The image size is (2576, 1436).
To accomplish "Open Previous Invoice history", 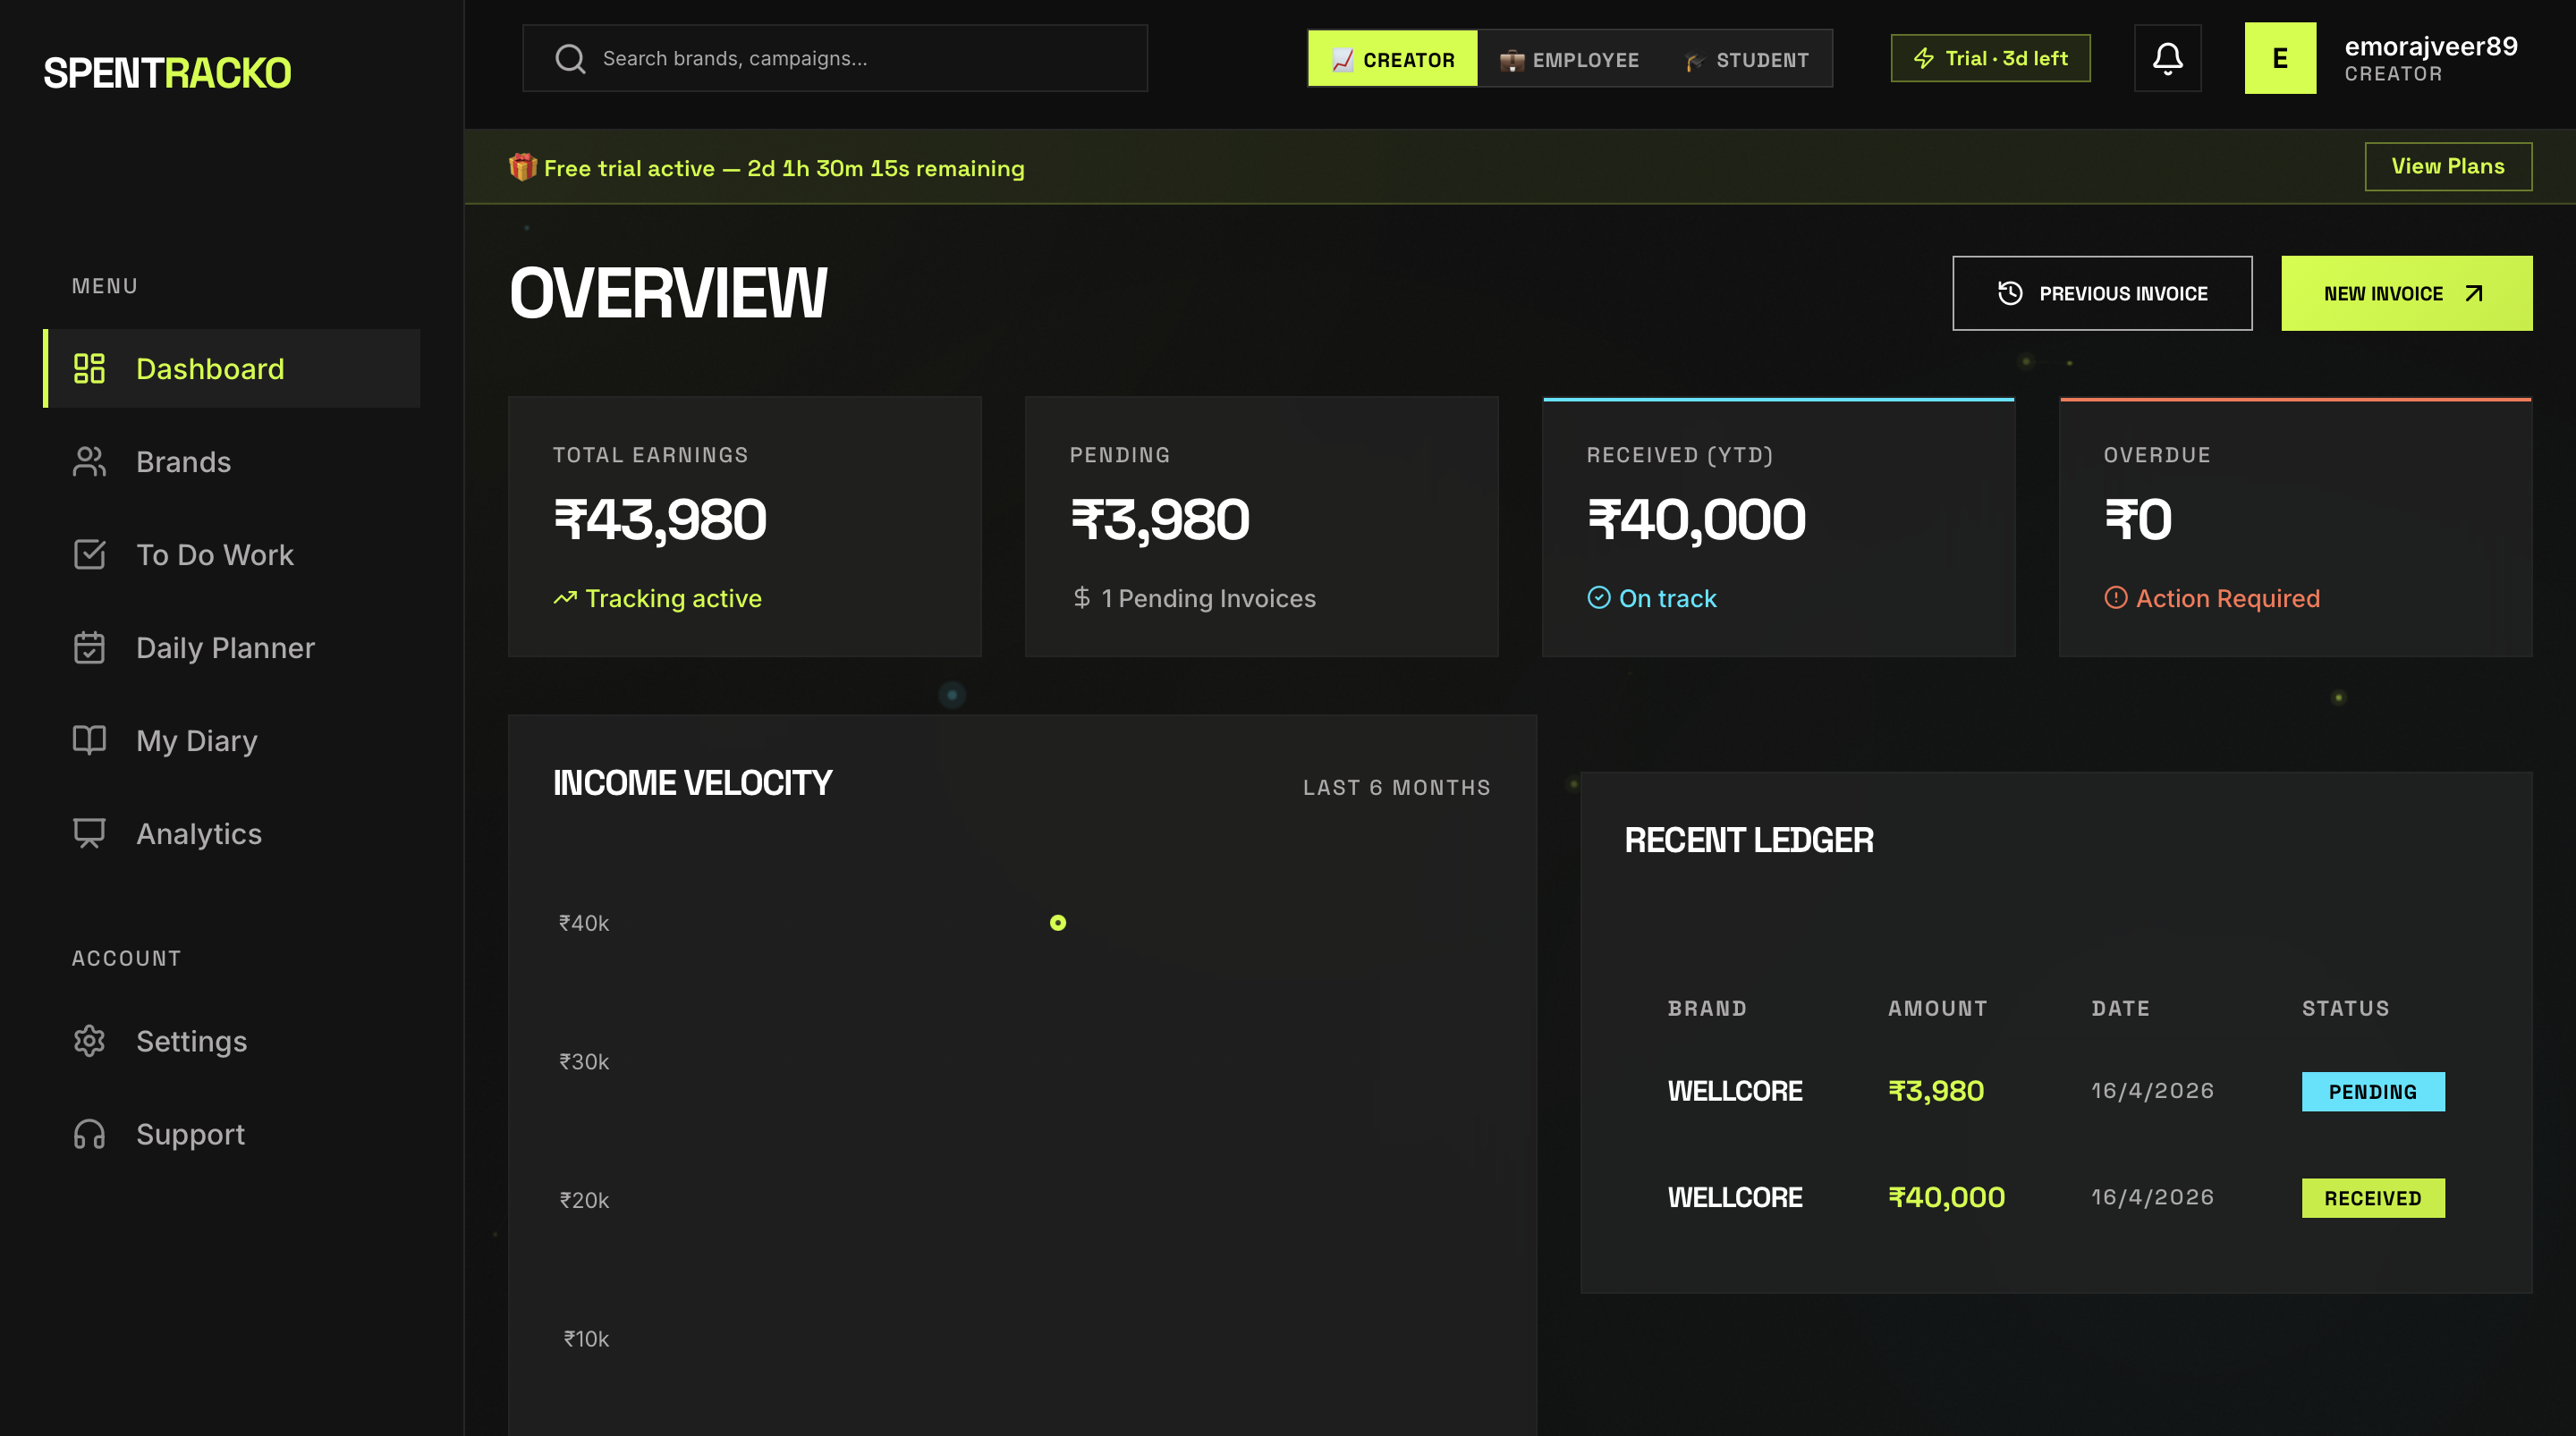I will click(2102, 293).
